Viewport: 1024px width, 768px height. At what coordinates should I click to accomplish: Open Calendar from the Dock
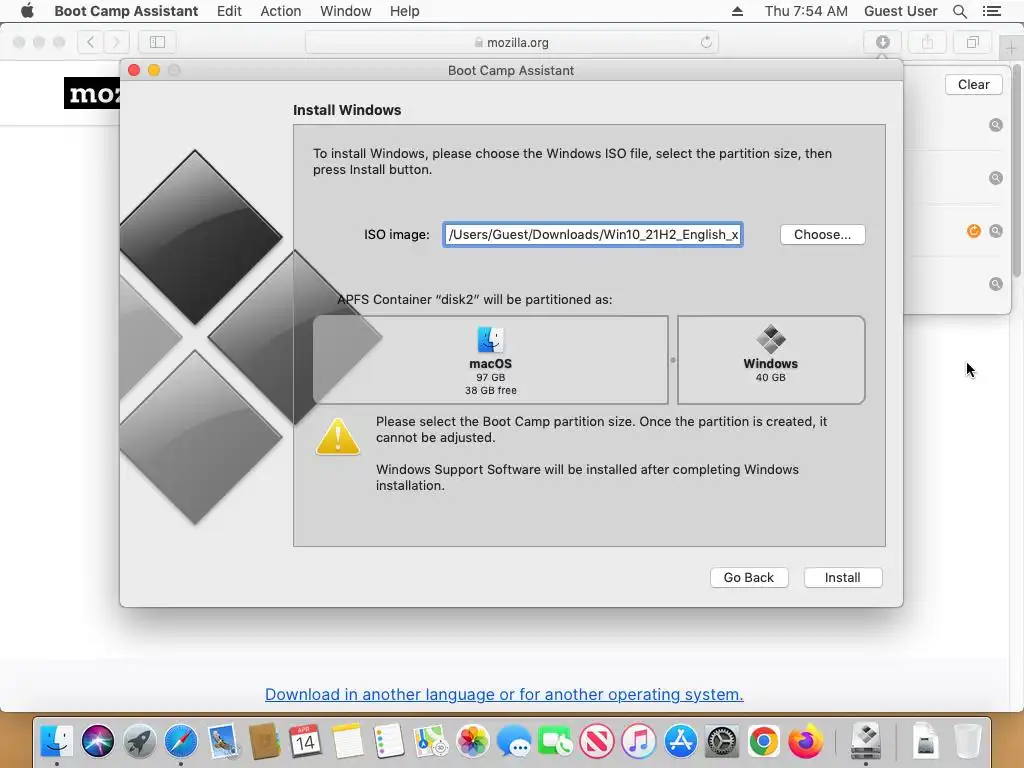click(x=305, y=741)
